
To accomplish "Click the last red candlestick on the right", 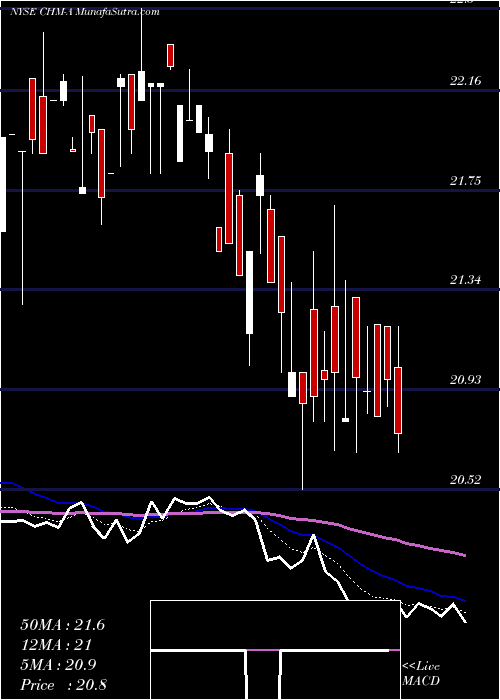I will [x=398, y=400].
